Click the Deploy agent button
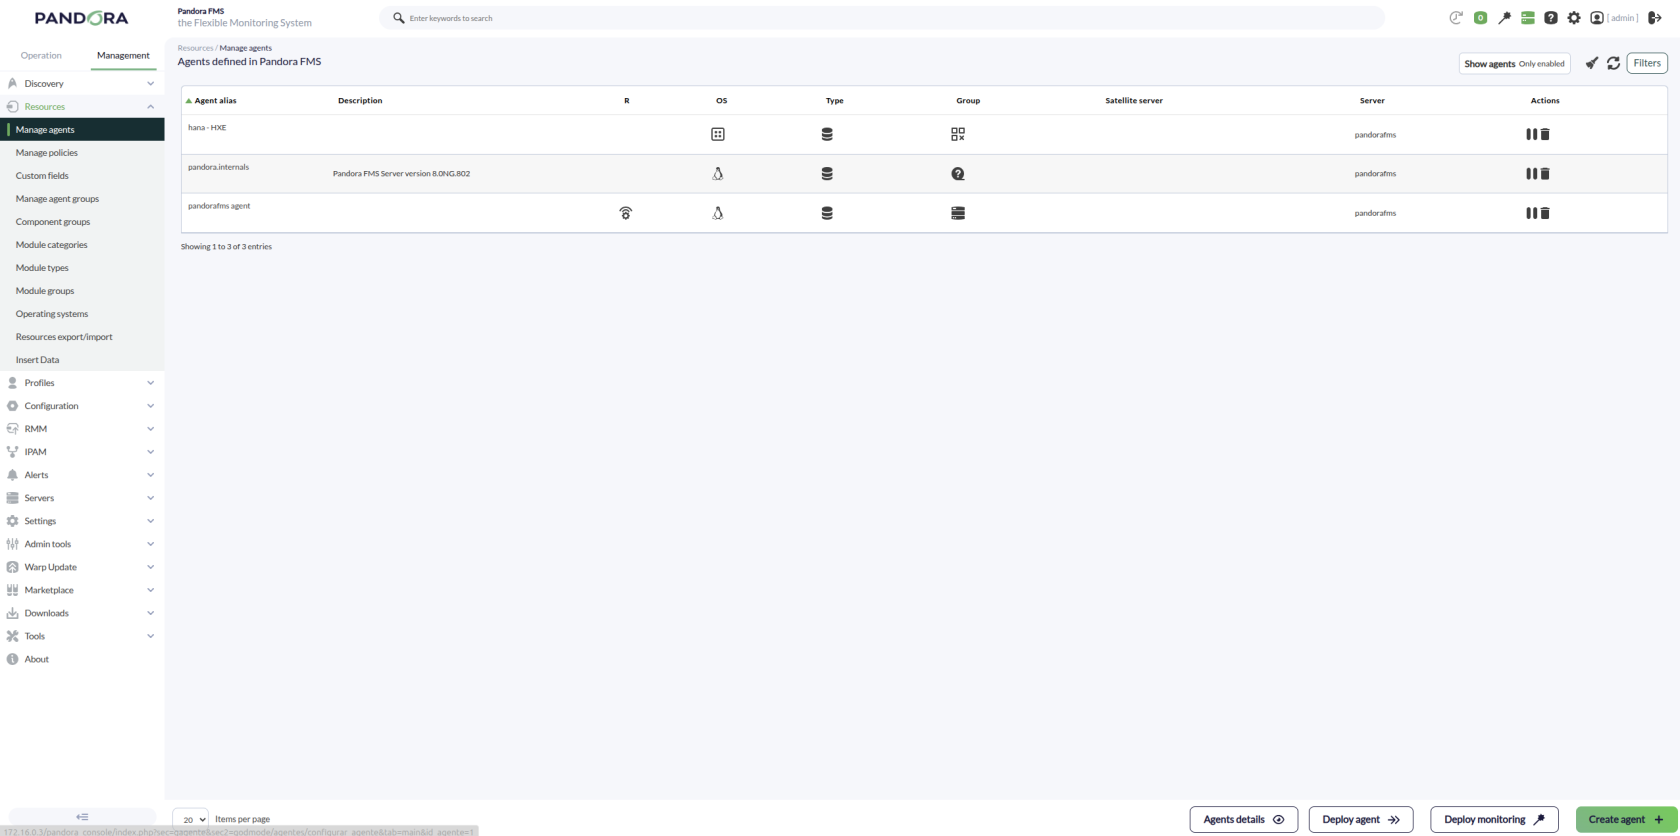The image size is (1680, 836). tap(1361, 819)
